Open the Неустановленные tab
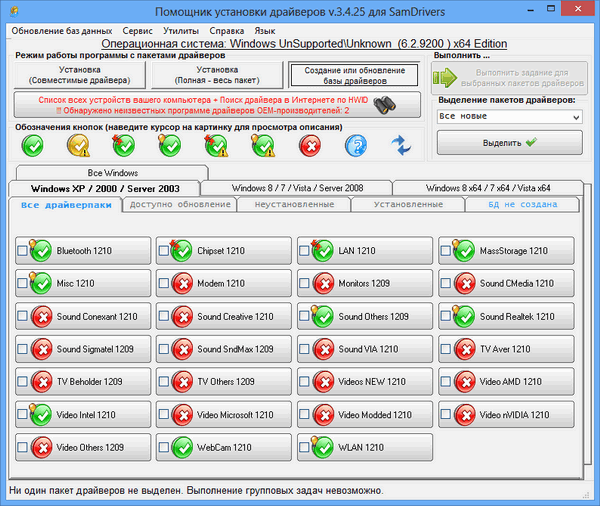This screenshot has width=600, height=506. [x=294, y=204]
